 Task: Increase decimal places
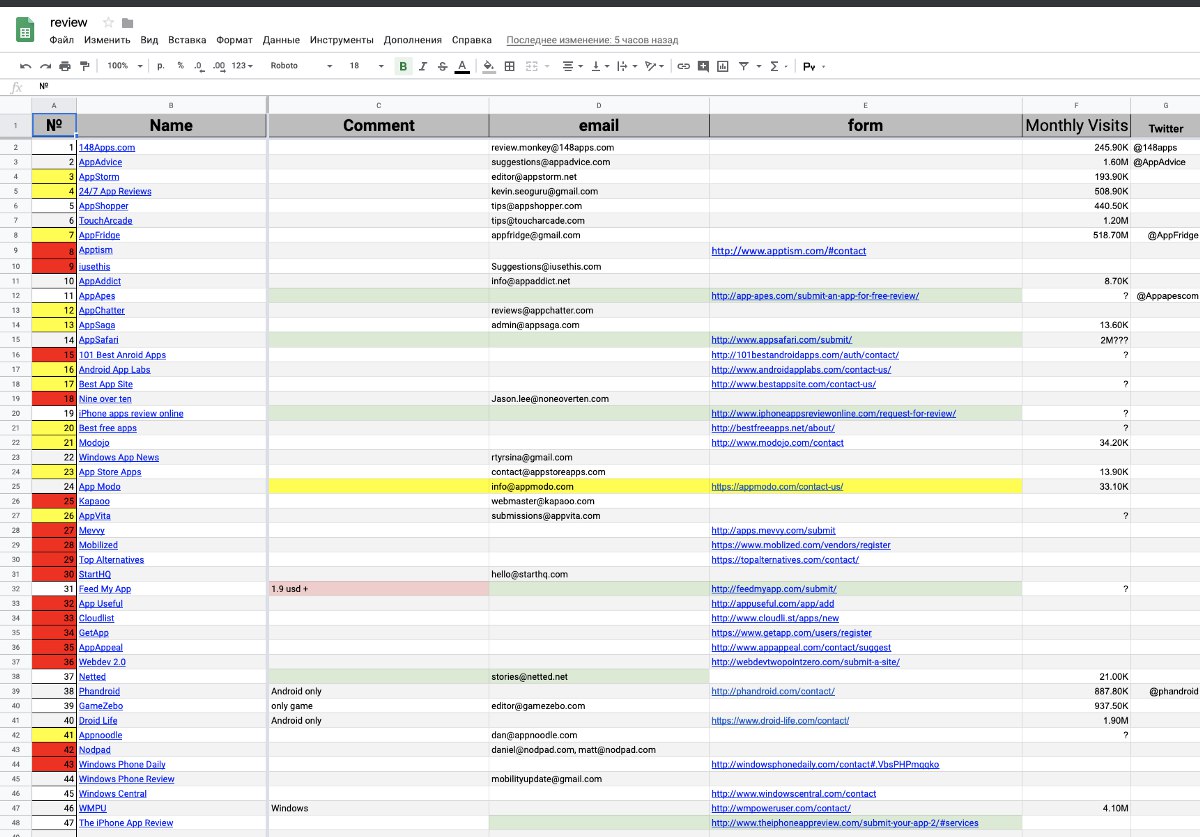pos(217,66)
